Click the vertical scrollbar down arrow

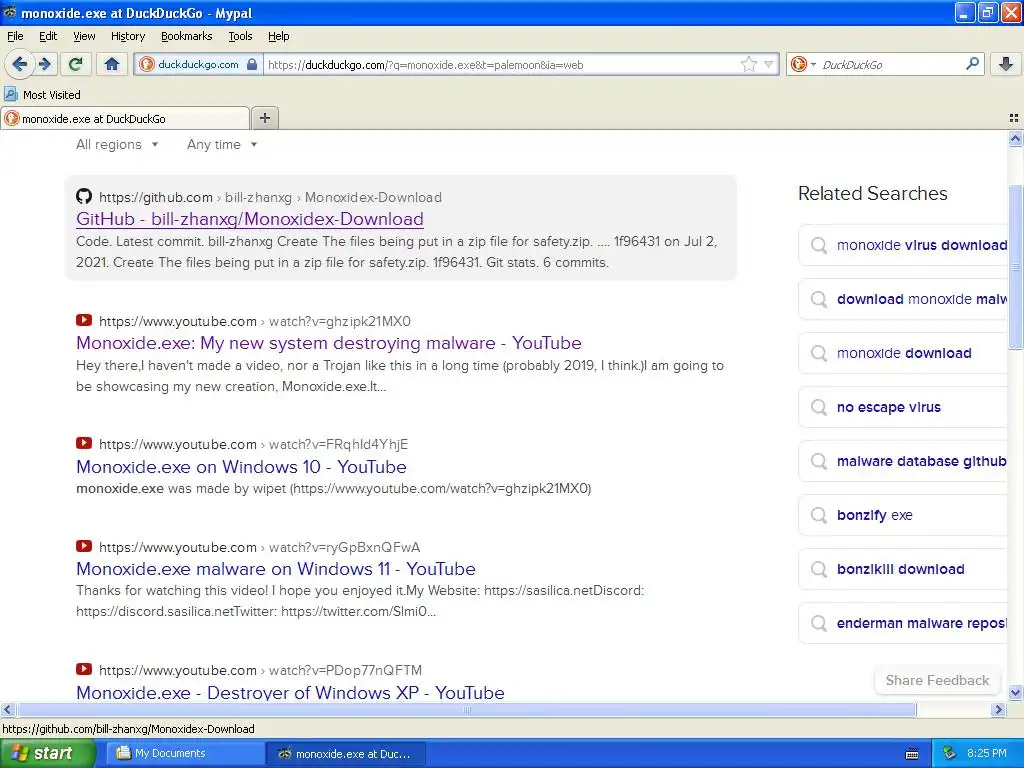1016,693
